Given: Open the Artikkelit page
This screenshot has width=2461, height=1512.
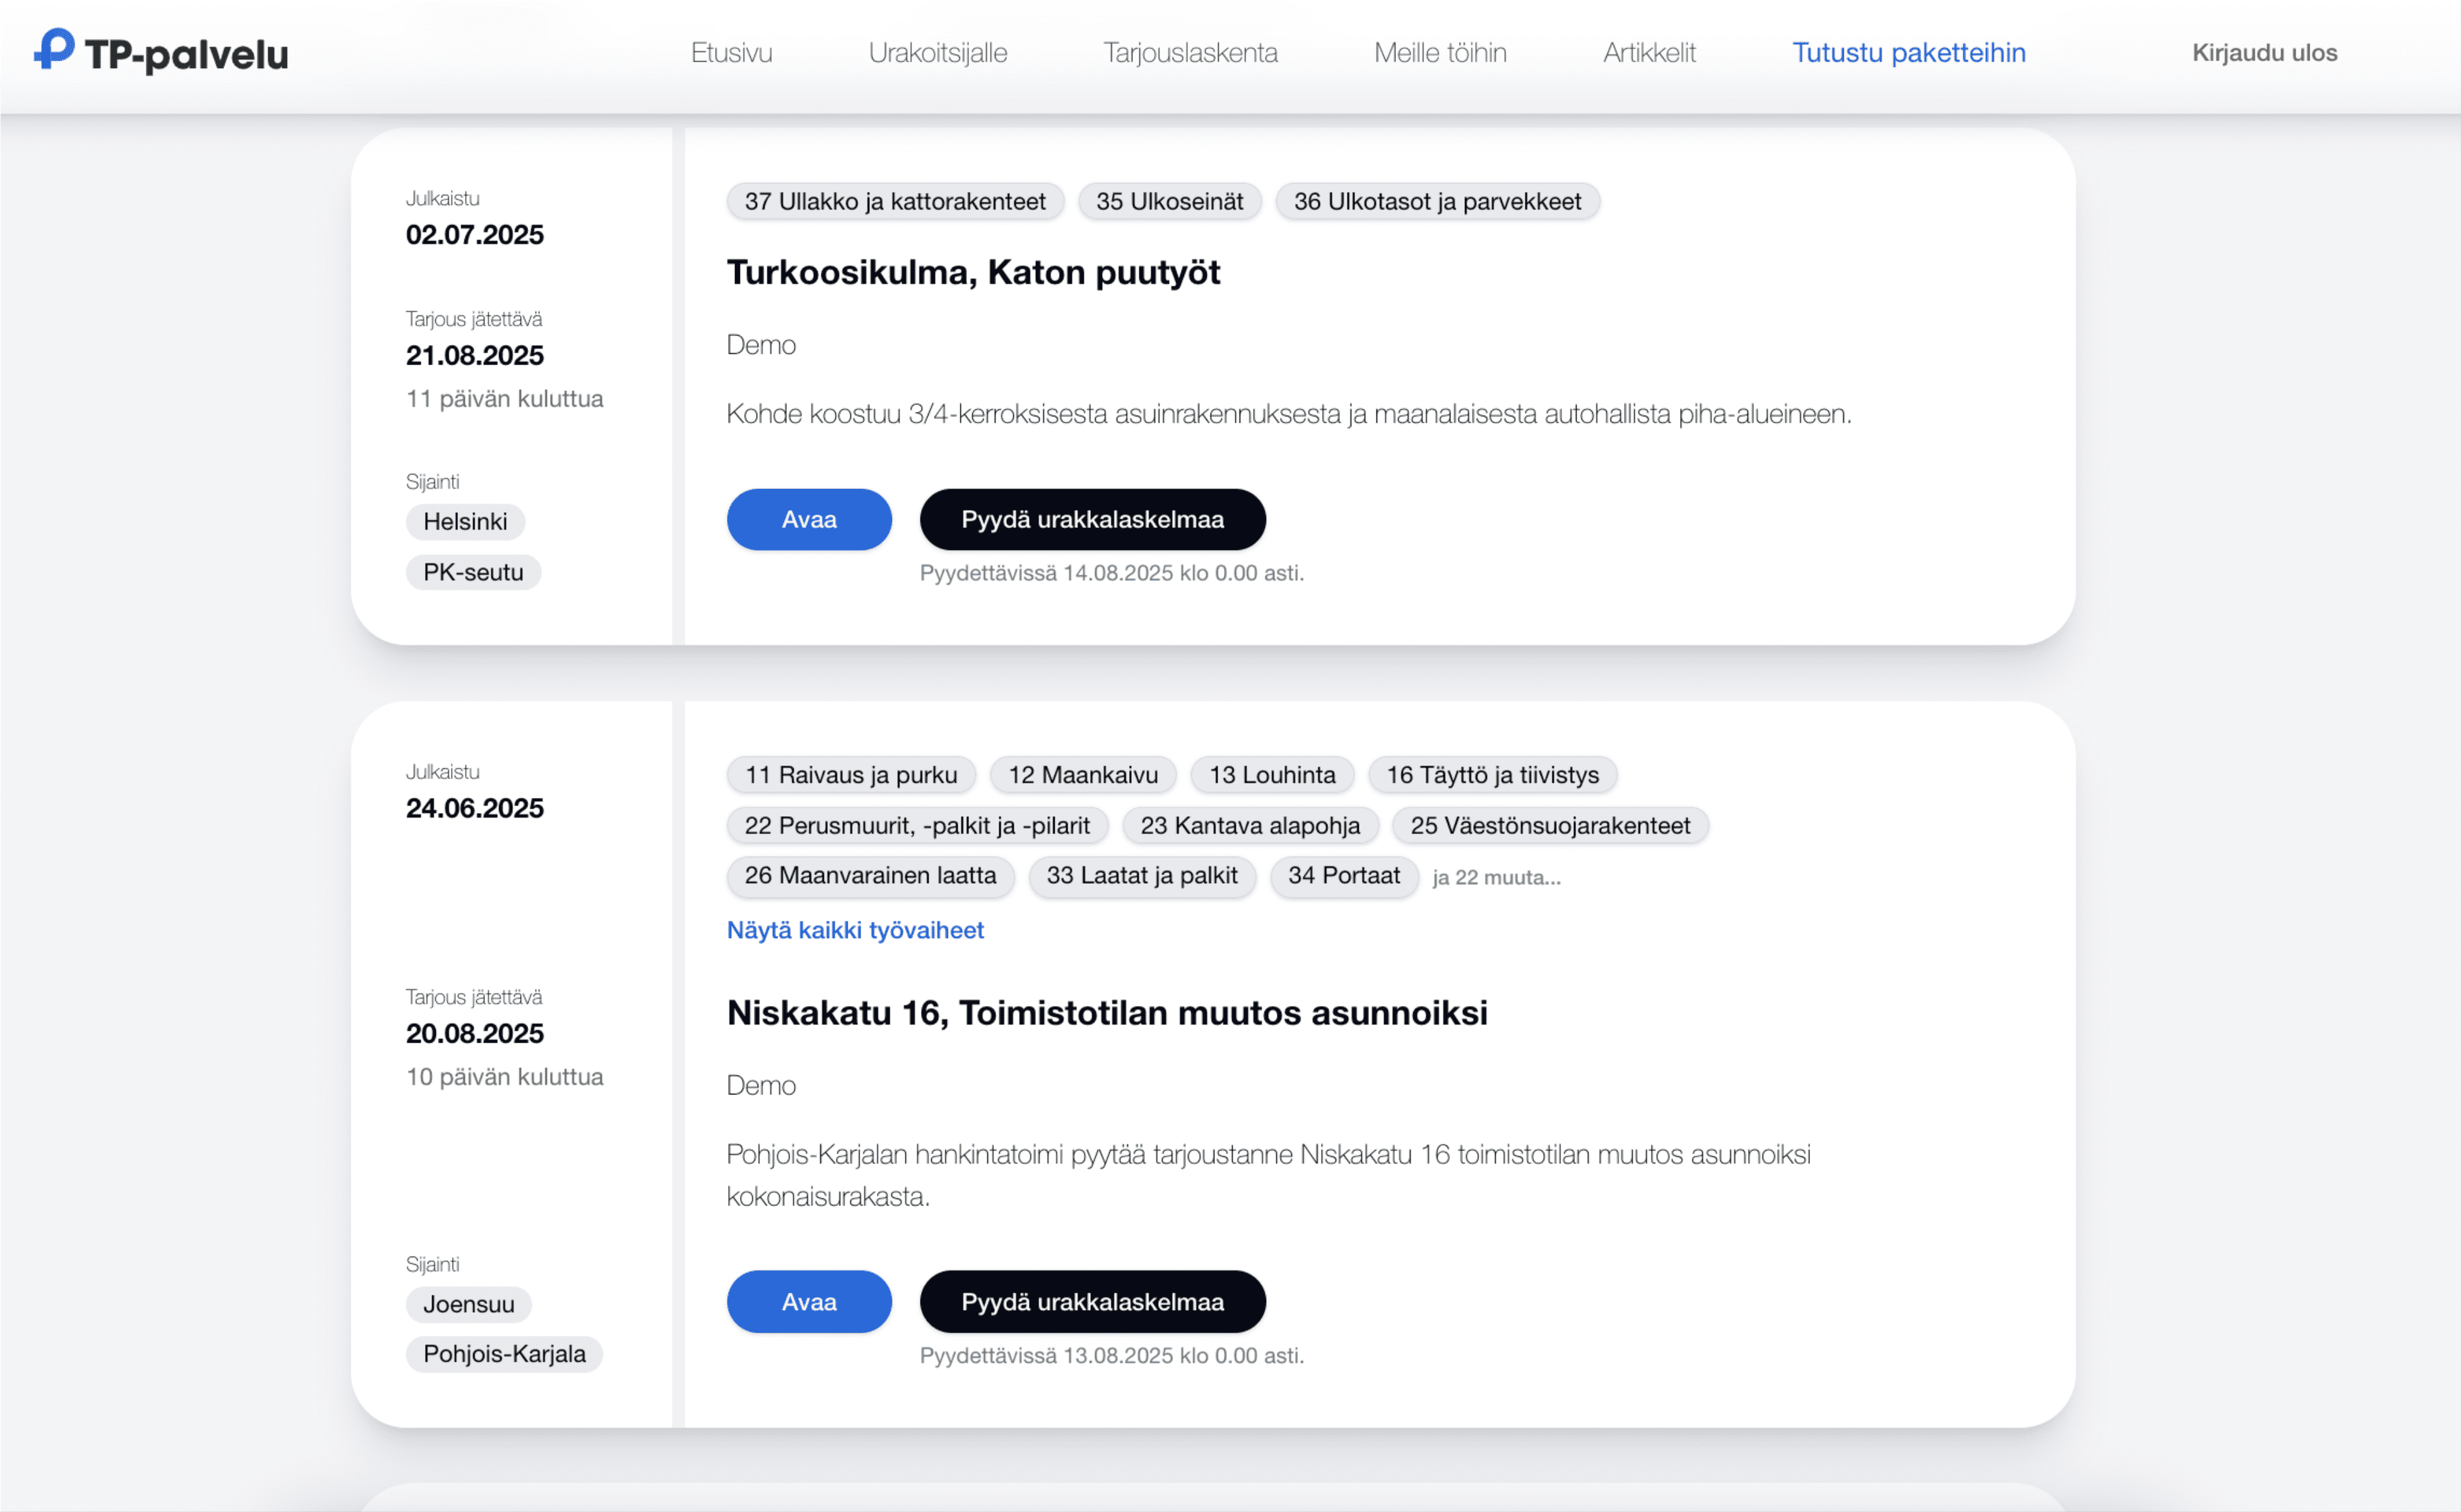Looking at the screenshot, I should click(1649, 52).
